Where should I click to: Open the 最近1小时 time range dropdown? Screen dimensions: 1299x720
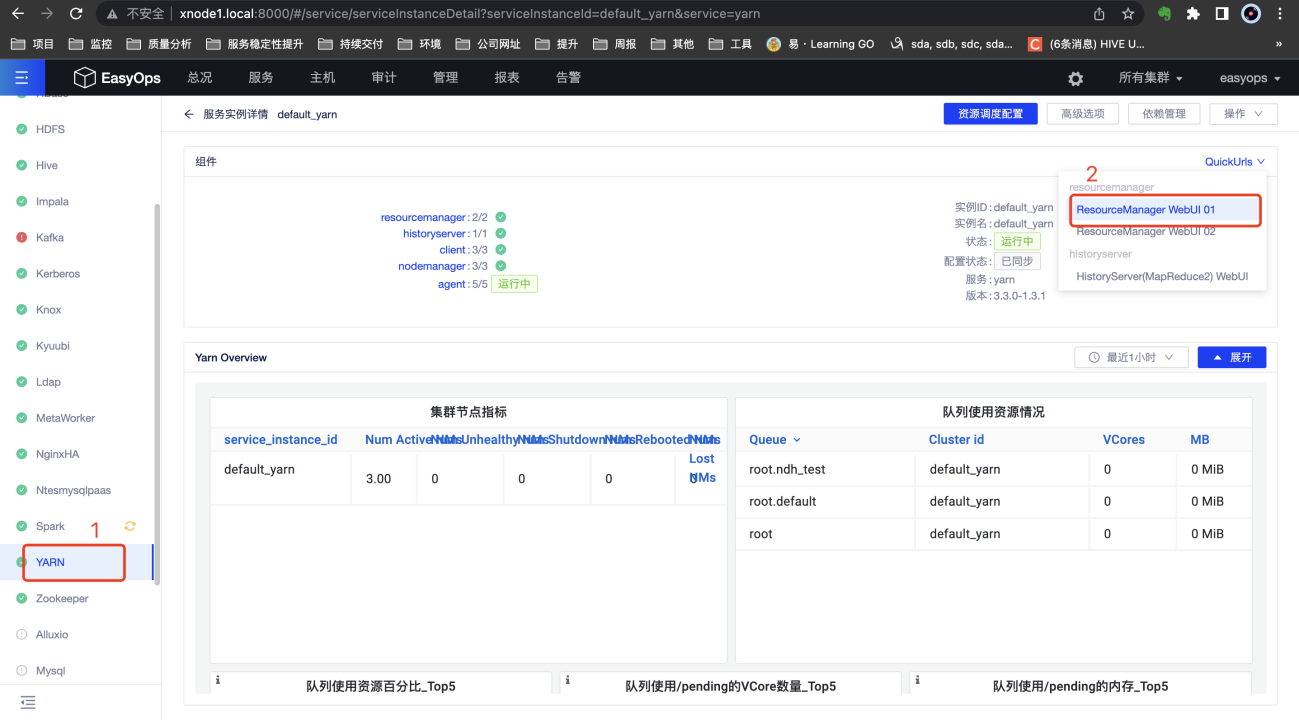pyautogui.click(x=1131, y=357)
